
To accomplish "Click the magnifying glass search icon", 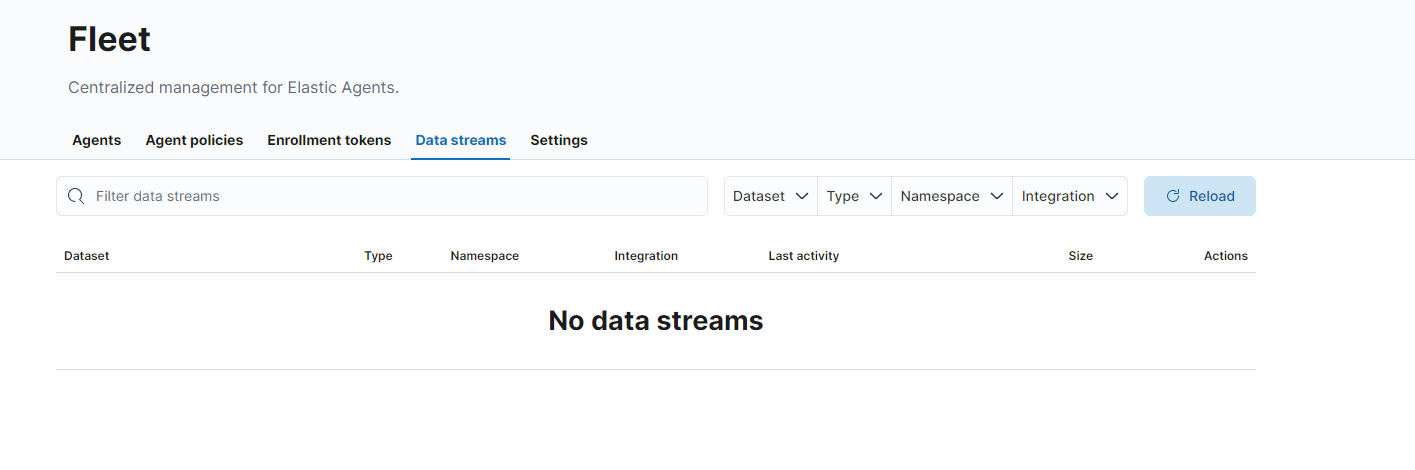I will 76,196.
